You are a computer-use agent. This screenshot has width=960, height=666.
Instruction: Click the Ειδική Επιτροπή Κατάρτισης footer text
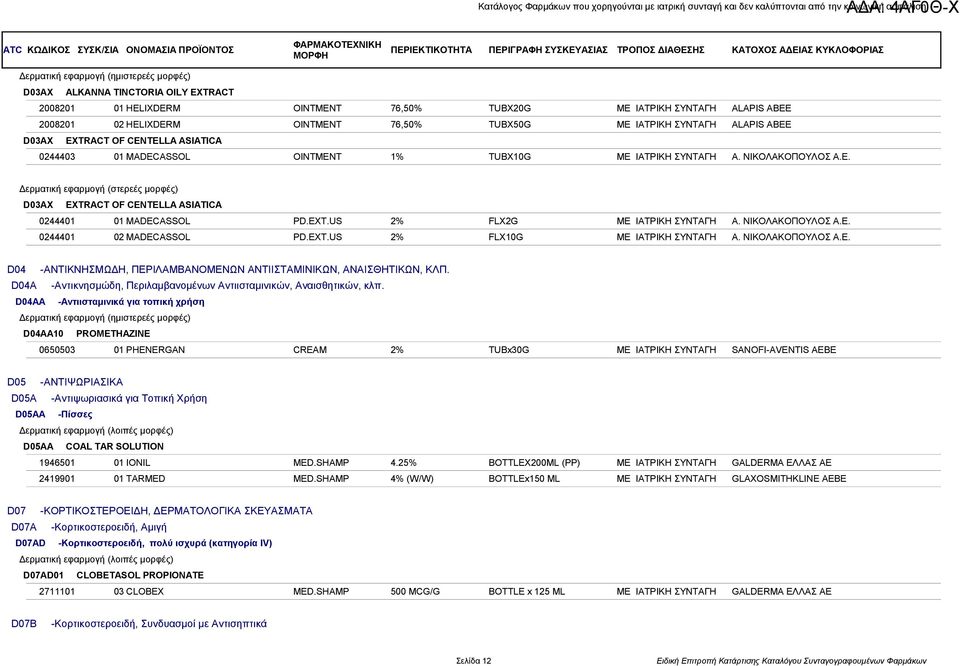(791, 661)
